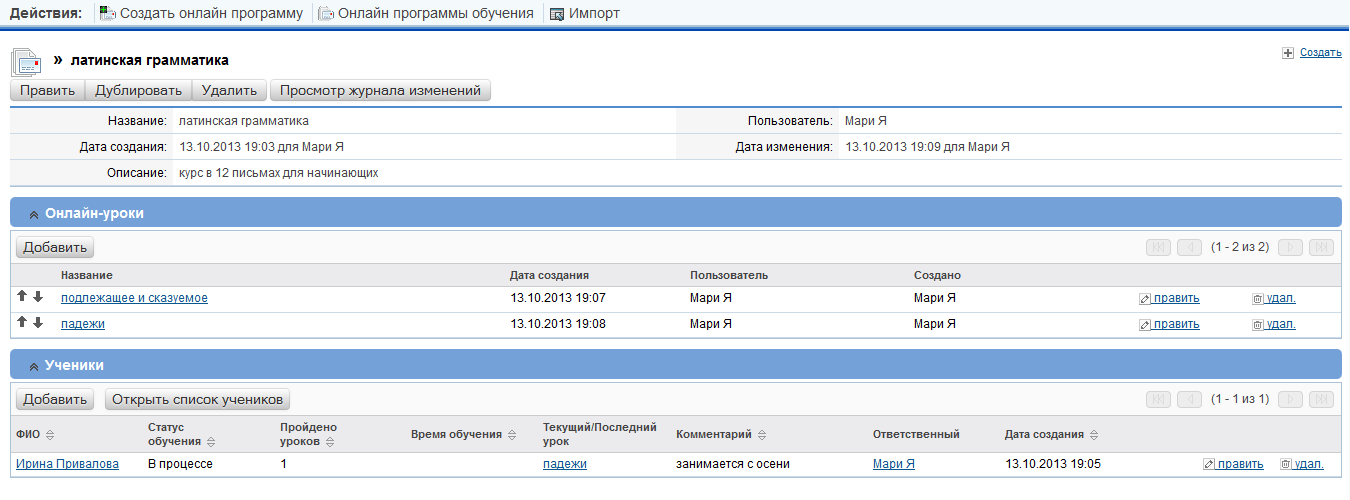Delete the "подлежащее и сказуемое" lesson

point(1258,298)
